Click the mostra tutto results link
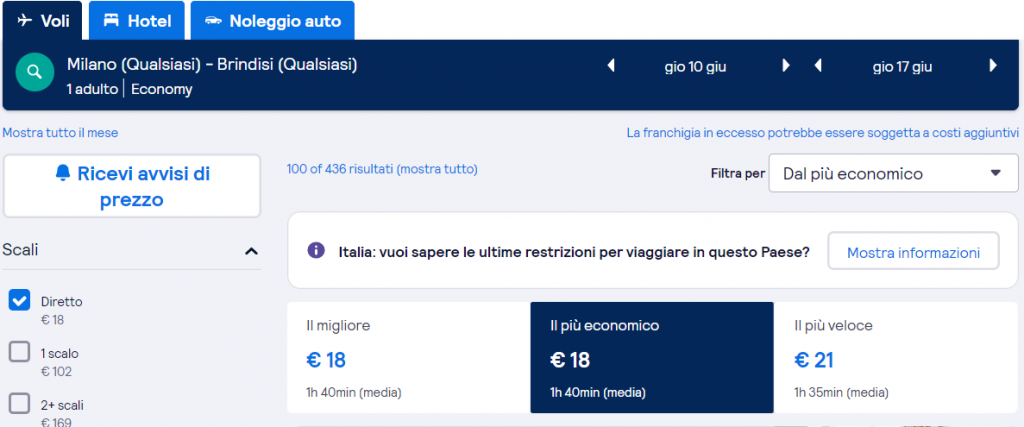 [x=437, y=169]
